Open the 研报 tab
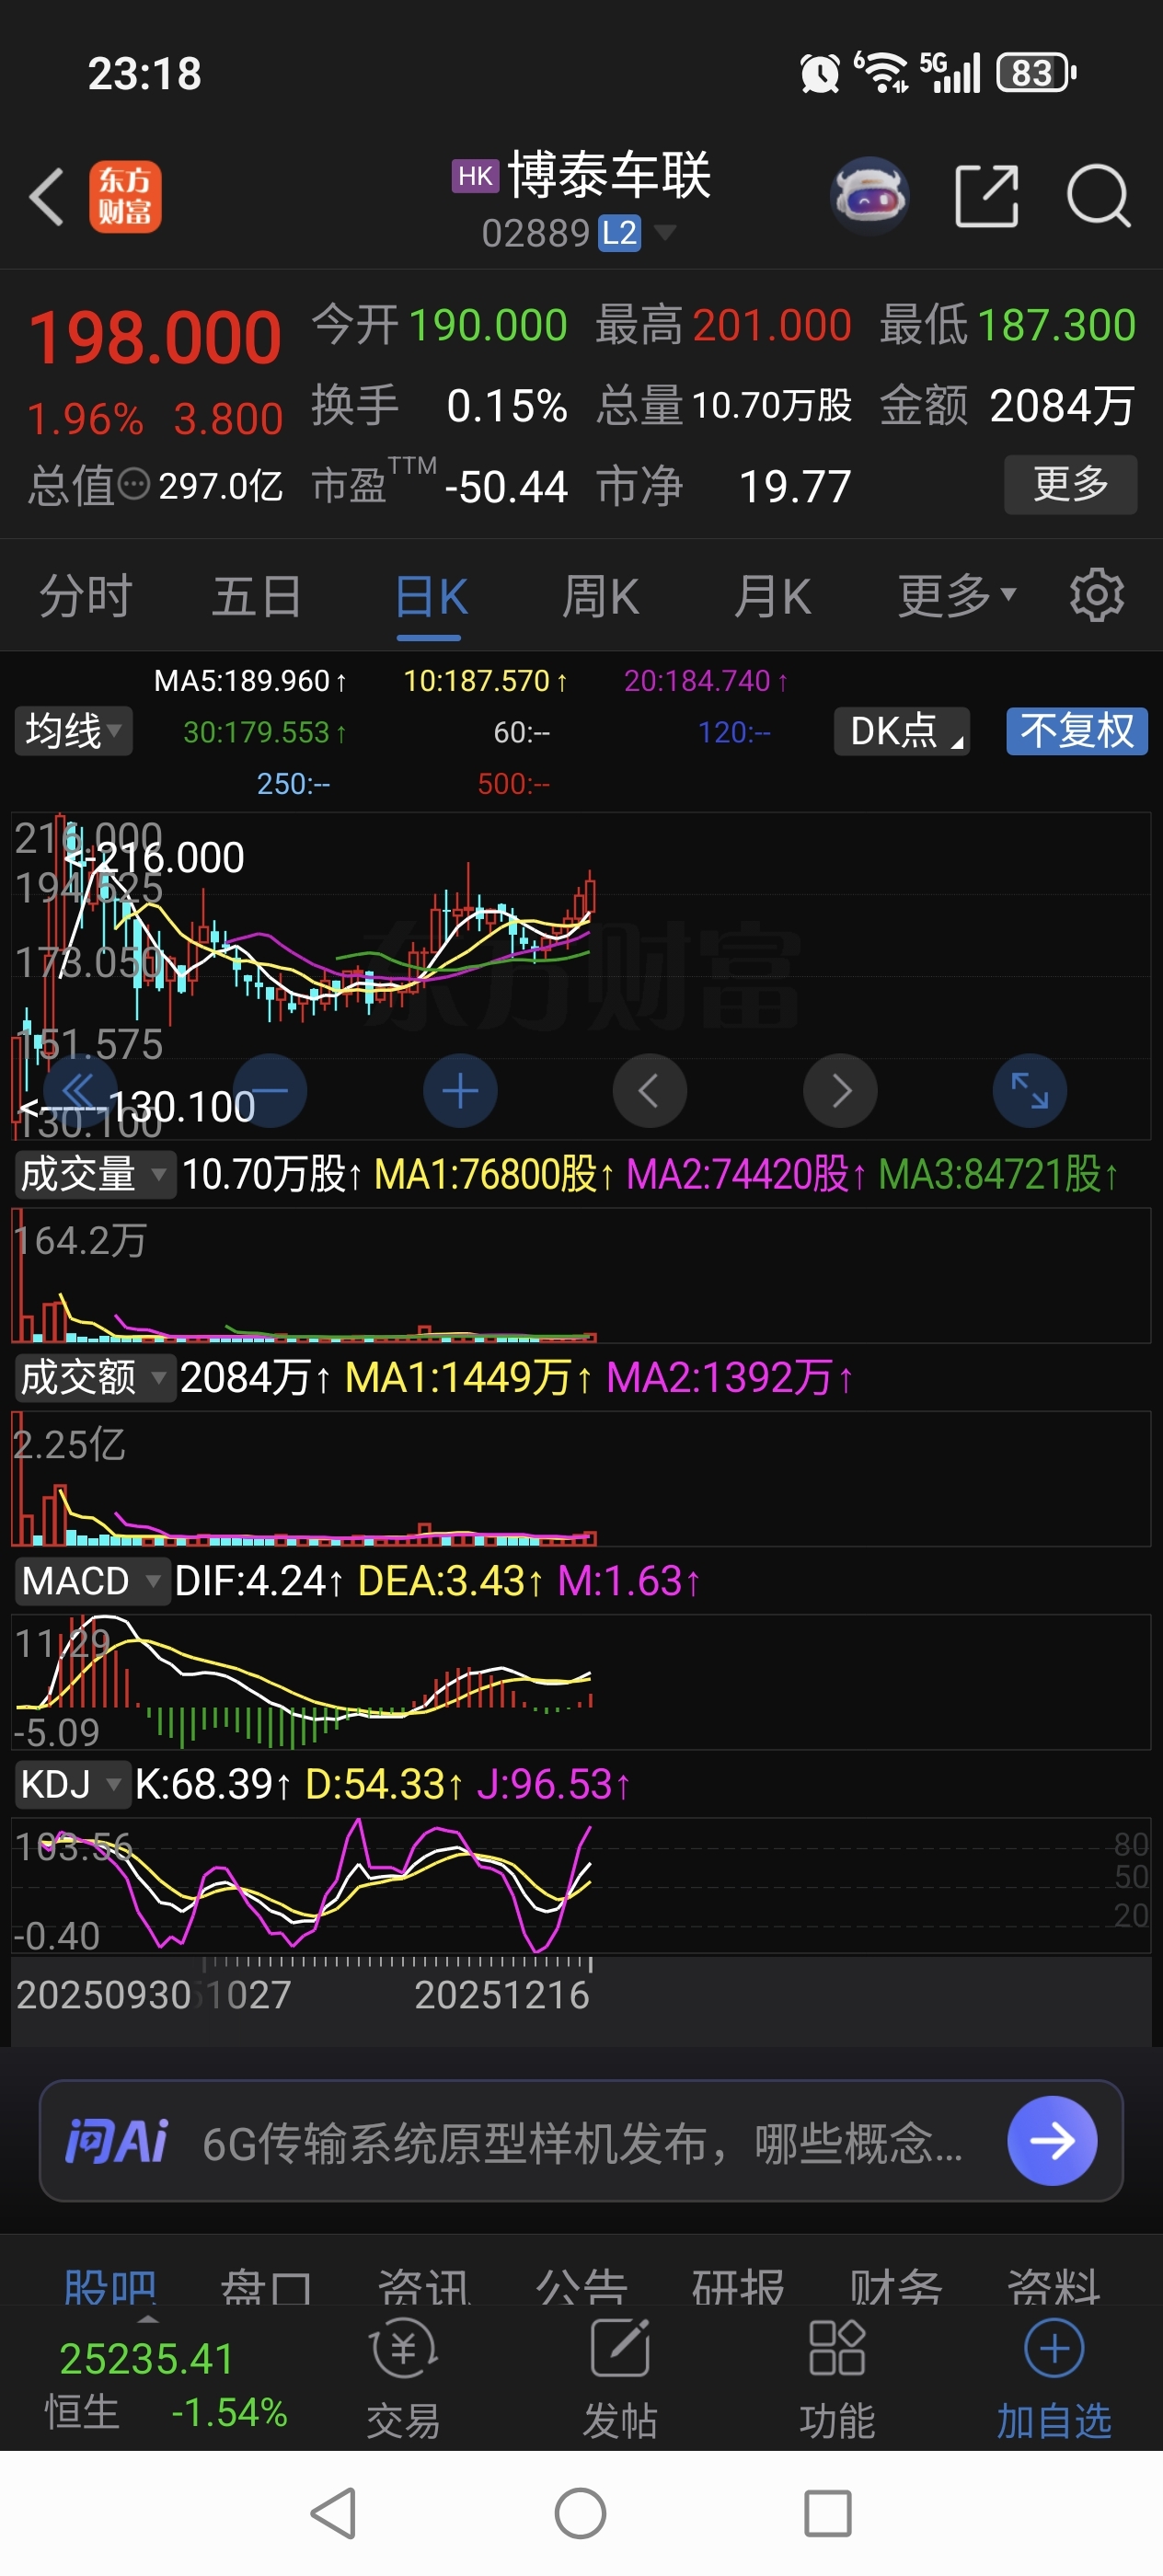This screenshot has width=1163, height=2576. point(738,2285)
